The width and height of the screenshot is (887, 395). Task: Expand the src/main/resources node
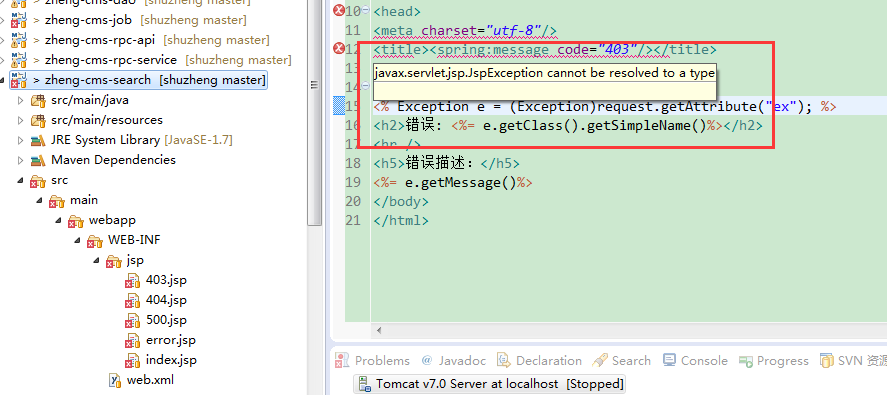pyautogui.click(x=21, y=121)
